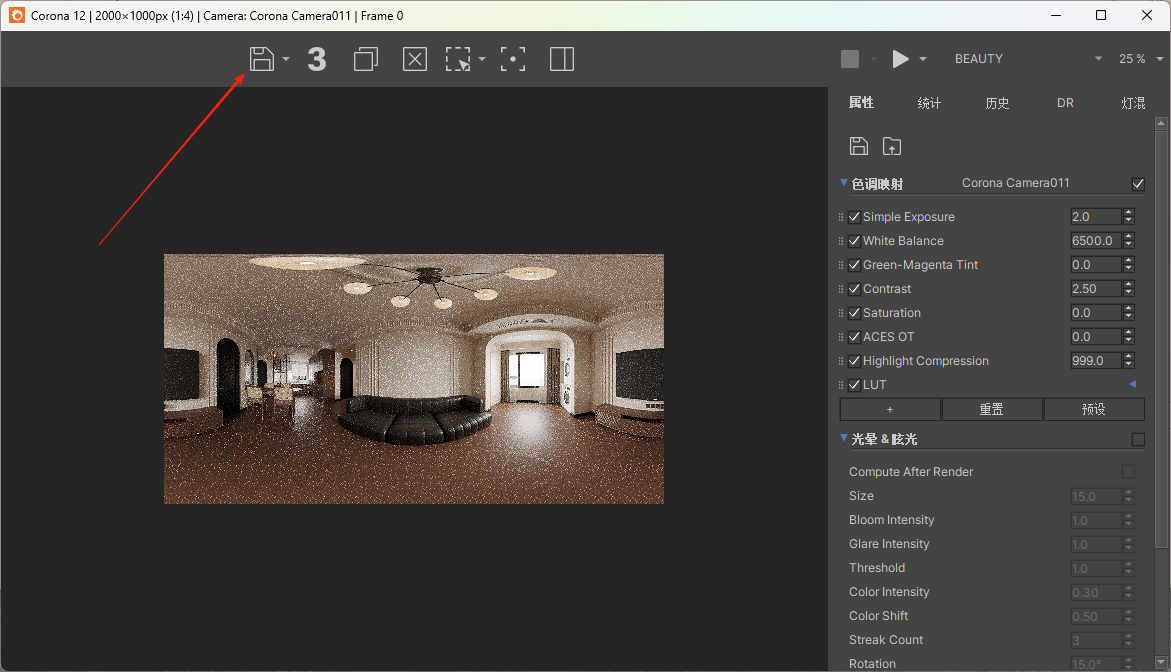Click the Save image floppy icon in toolbar
Image resolution: width=1171 pixels, height=672 pixels.
tap(261, 59)
